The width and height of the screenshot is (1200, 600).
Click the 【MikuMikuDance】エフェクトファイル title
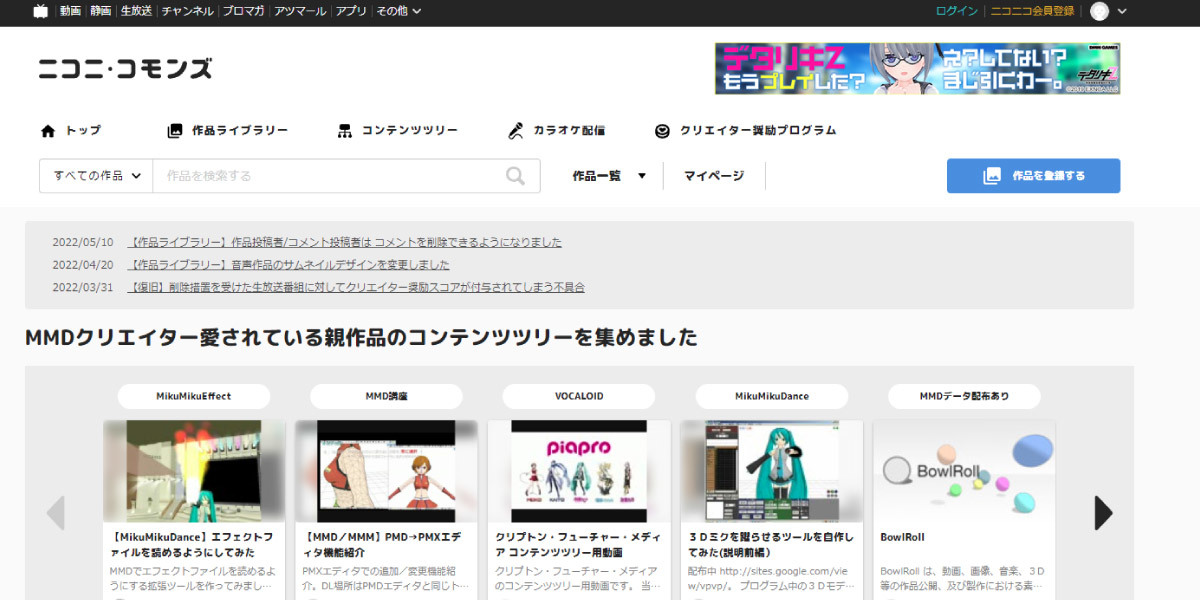[191, 544]
